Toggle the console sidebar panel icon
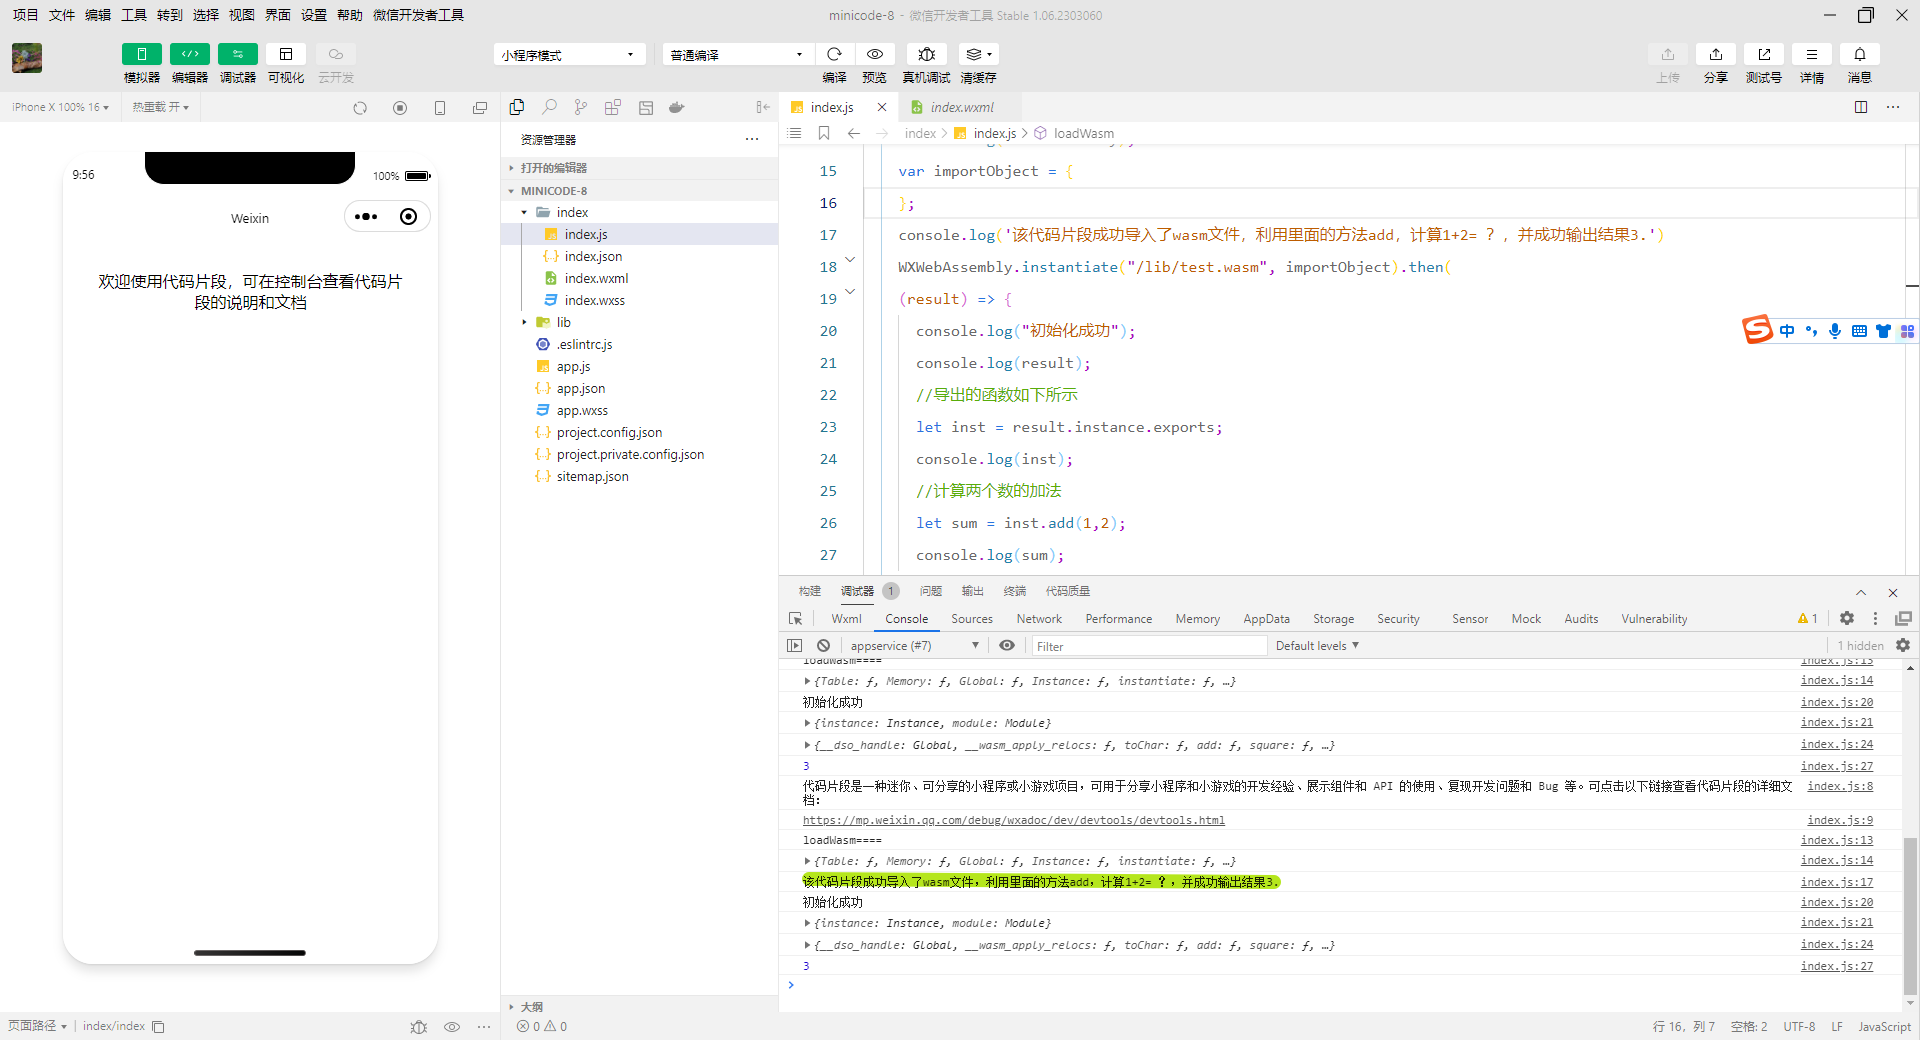Viewport: 1920px width, 1040px height. coord(795,646)
